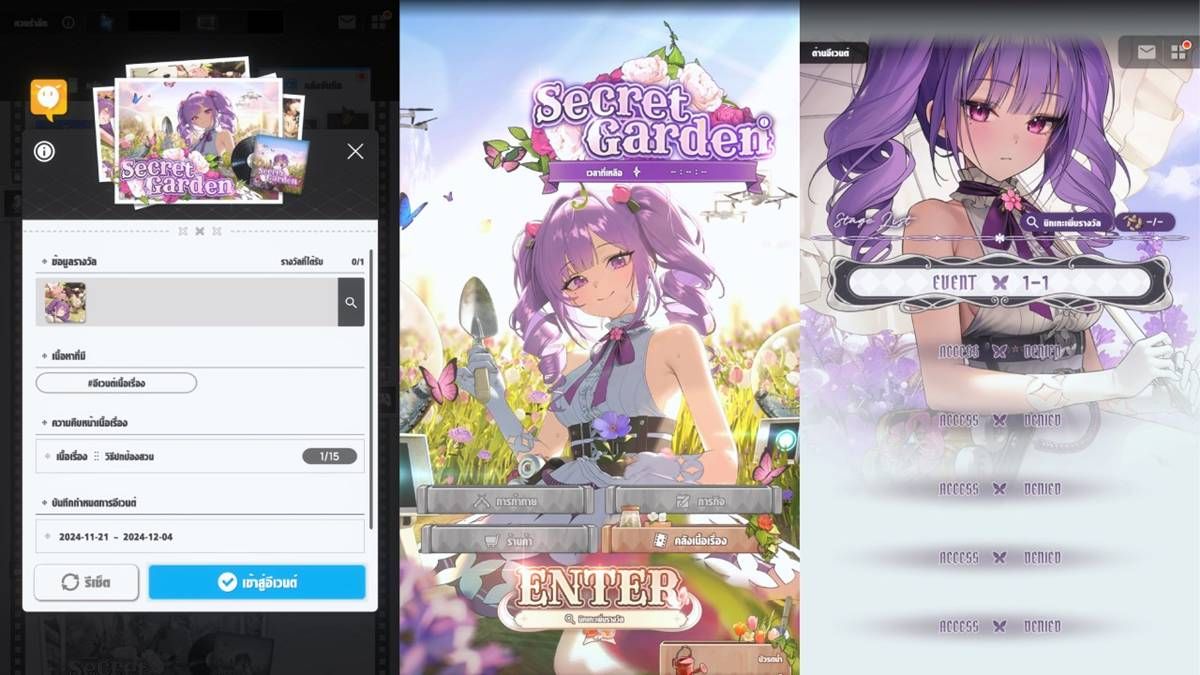This screenshot has height=675, width=1200.
Task: Click the reward search pill above stage list
Action: click(1062, 221)
